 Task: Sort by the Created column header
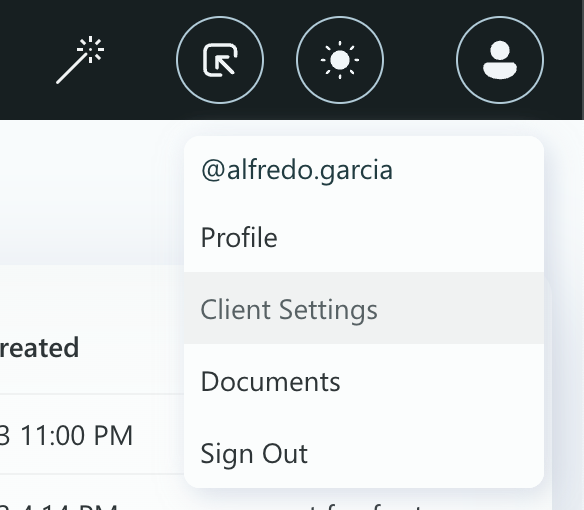(39, 347)
